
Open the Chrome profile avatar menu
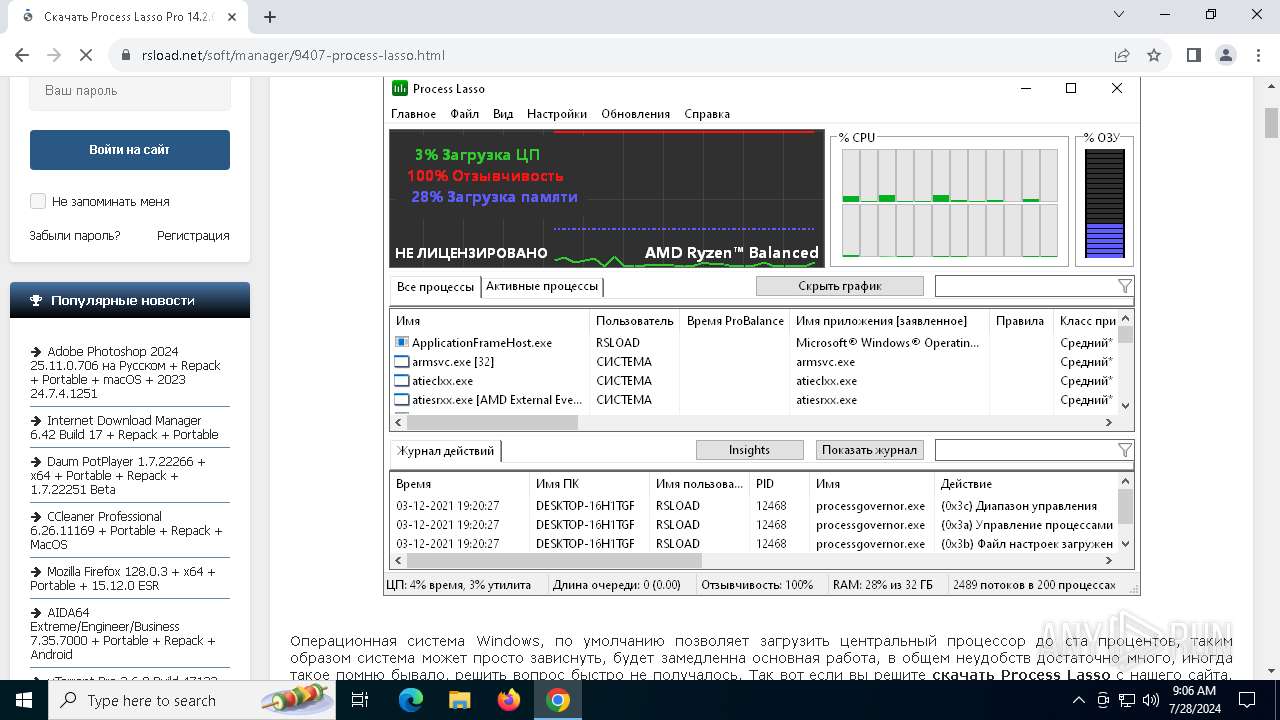pos(1225,55)
